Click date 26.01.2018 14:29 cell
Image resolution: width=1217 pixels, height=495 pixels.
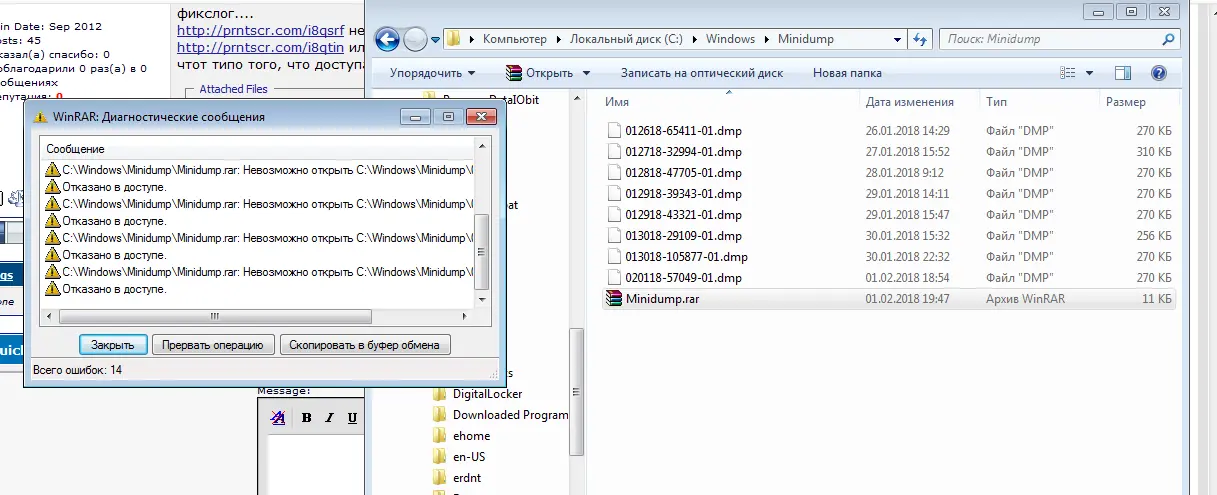908,130
